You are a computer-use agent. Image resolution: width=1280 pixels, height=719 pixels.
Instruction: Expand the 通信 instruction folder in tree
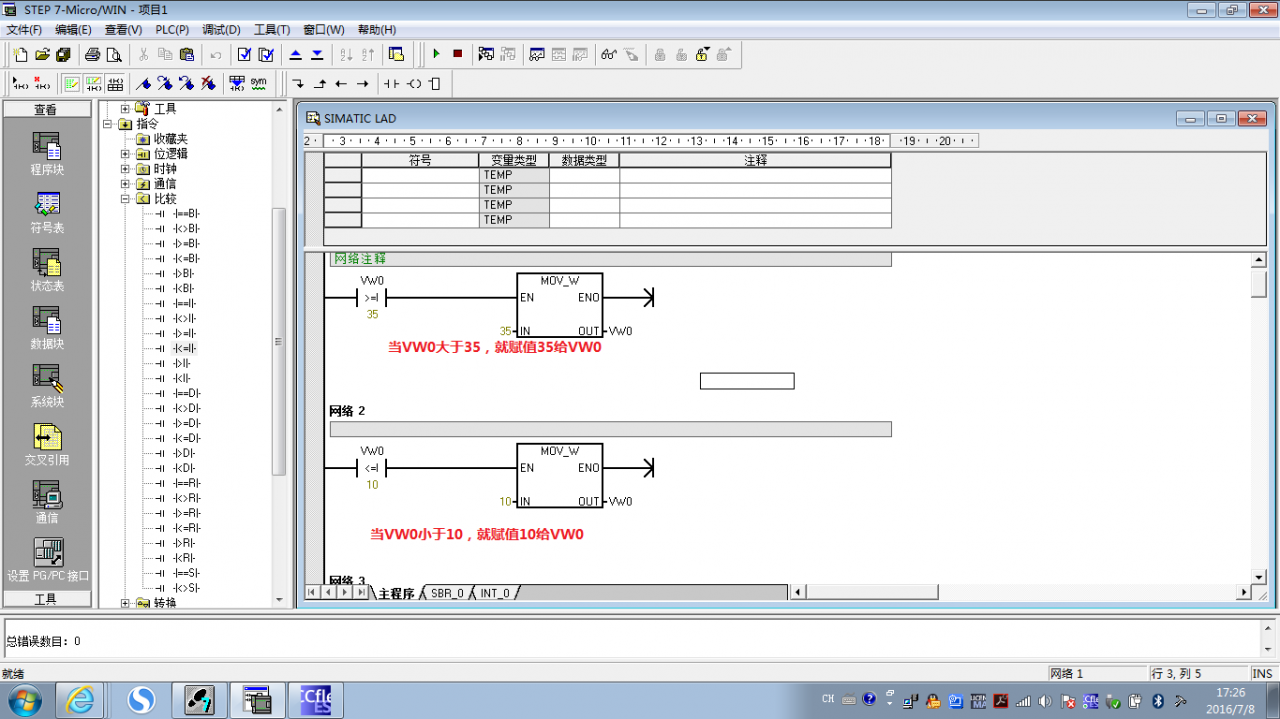(125, 184)
